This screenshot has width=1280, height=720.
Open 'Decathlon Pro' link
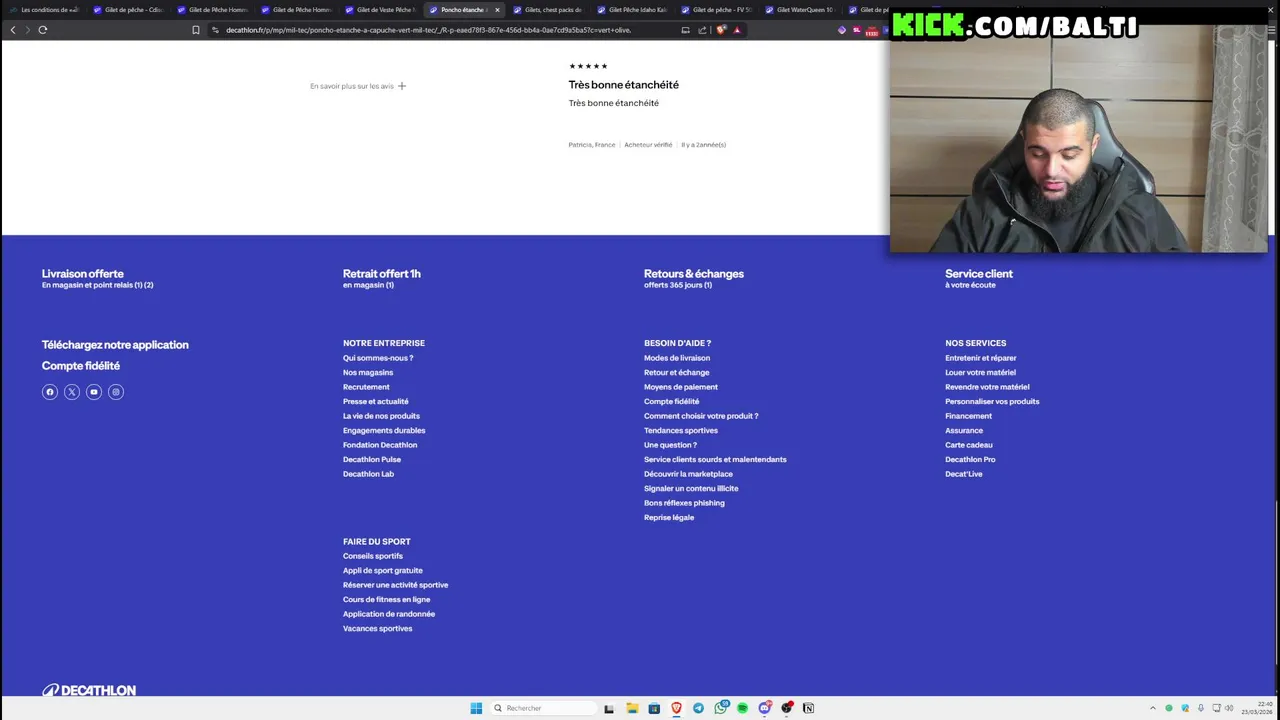point(970,459)
